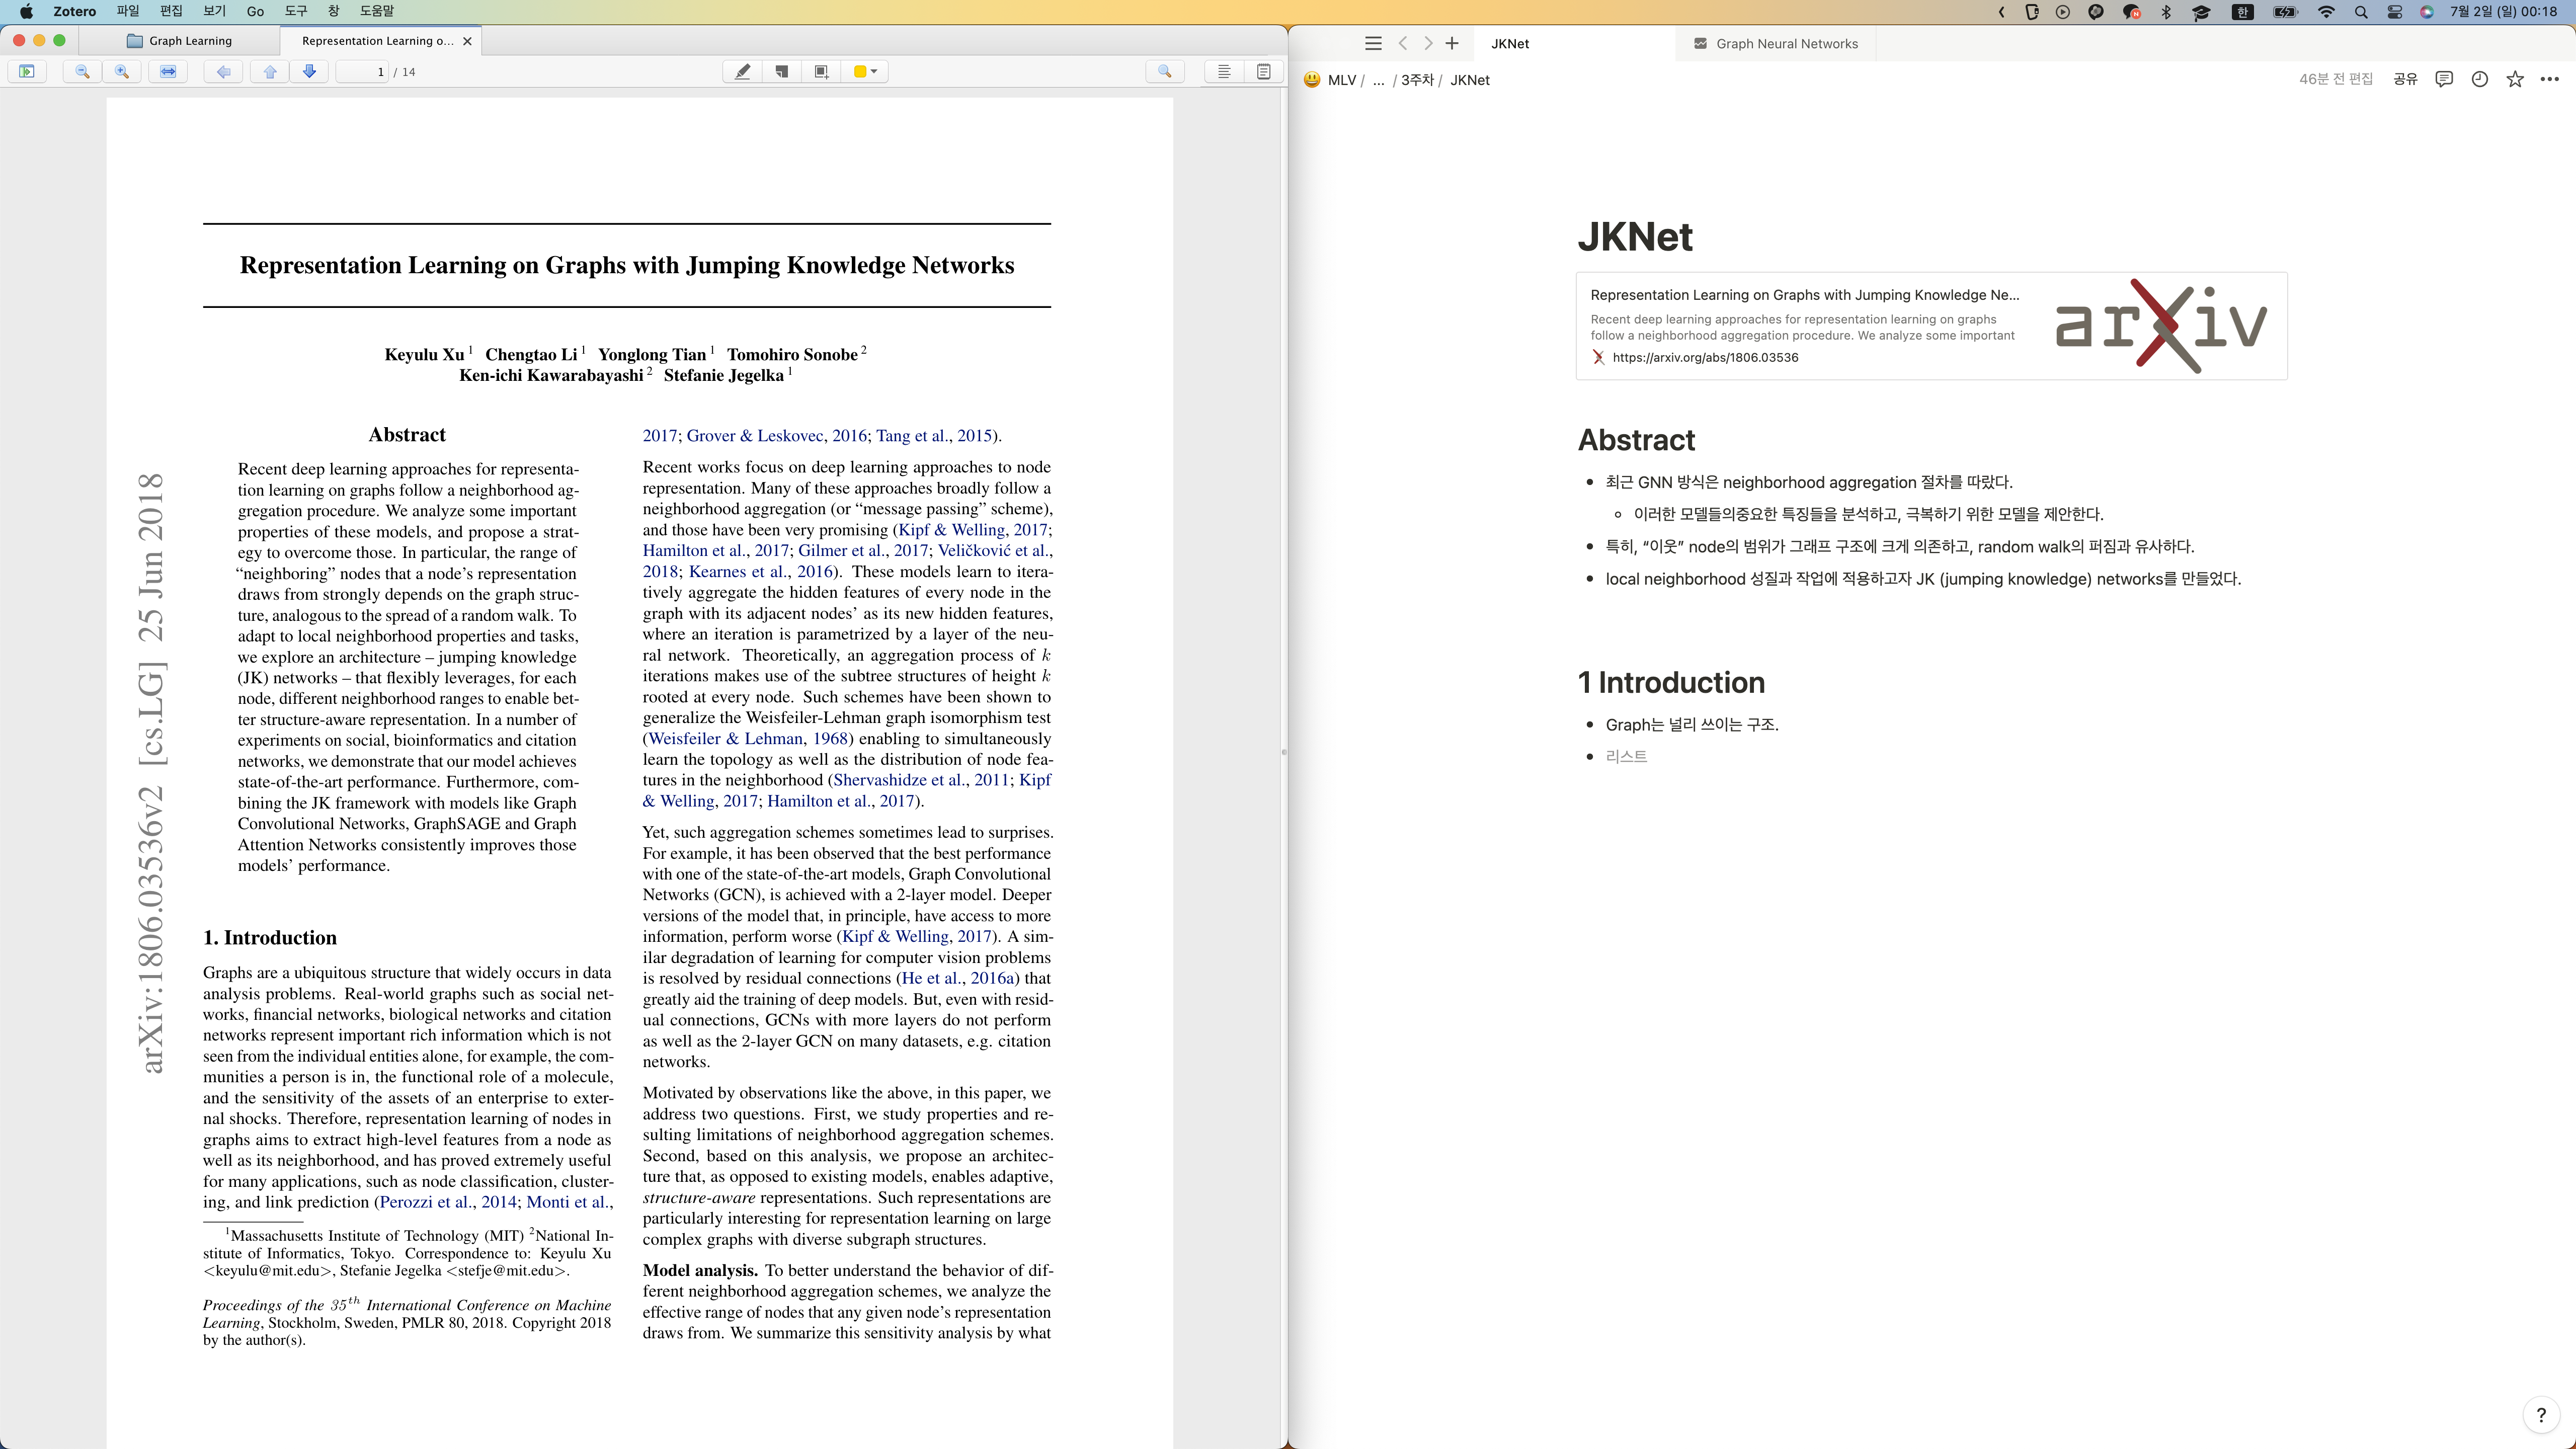Click the 공유 share button

(2405, 79)
